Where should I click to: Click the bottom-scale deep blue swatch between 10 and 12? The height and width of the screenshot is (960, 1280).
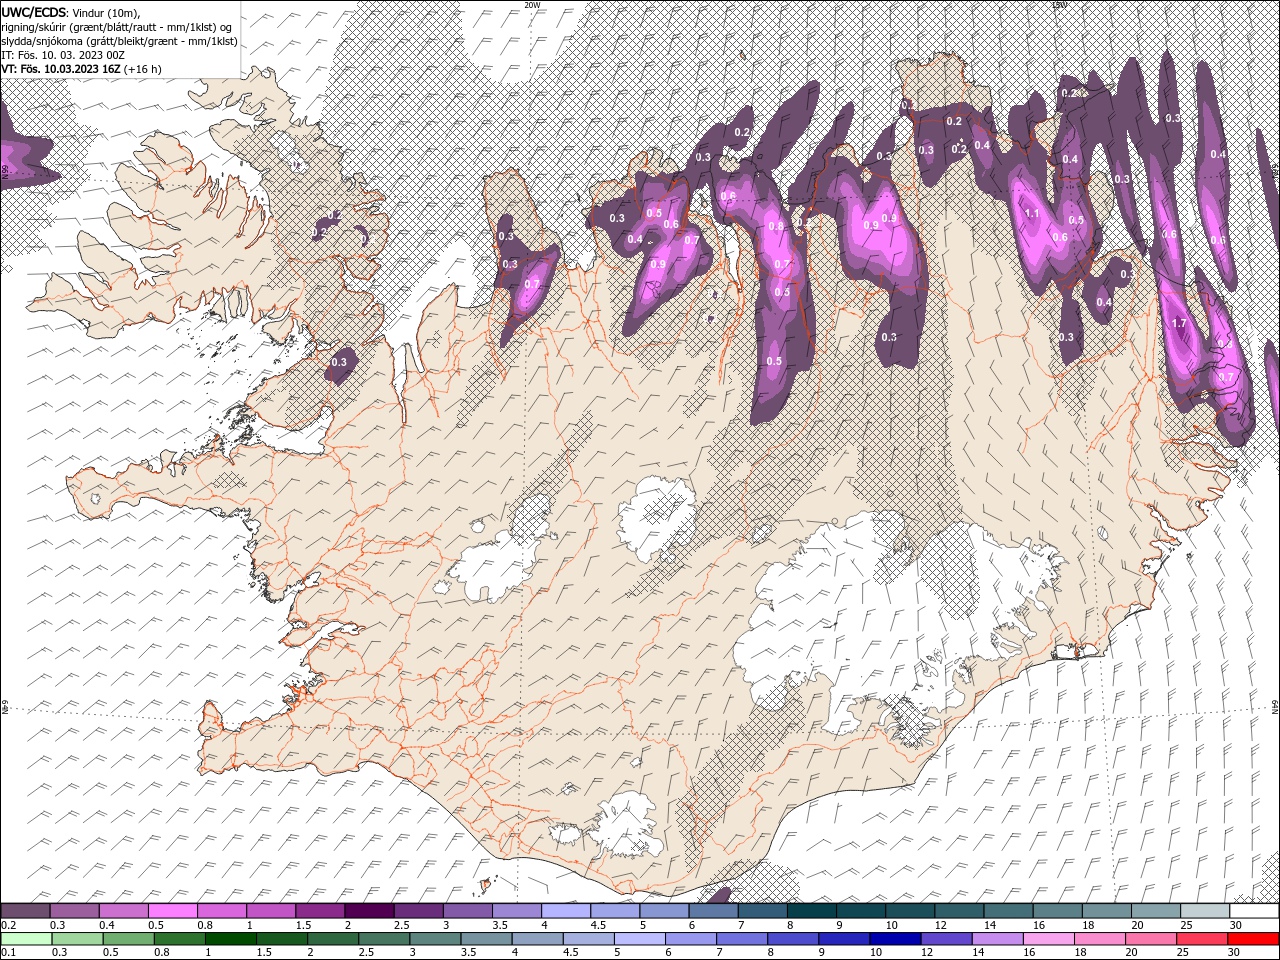point(894,938)
